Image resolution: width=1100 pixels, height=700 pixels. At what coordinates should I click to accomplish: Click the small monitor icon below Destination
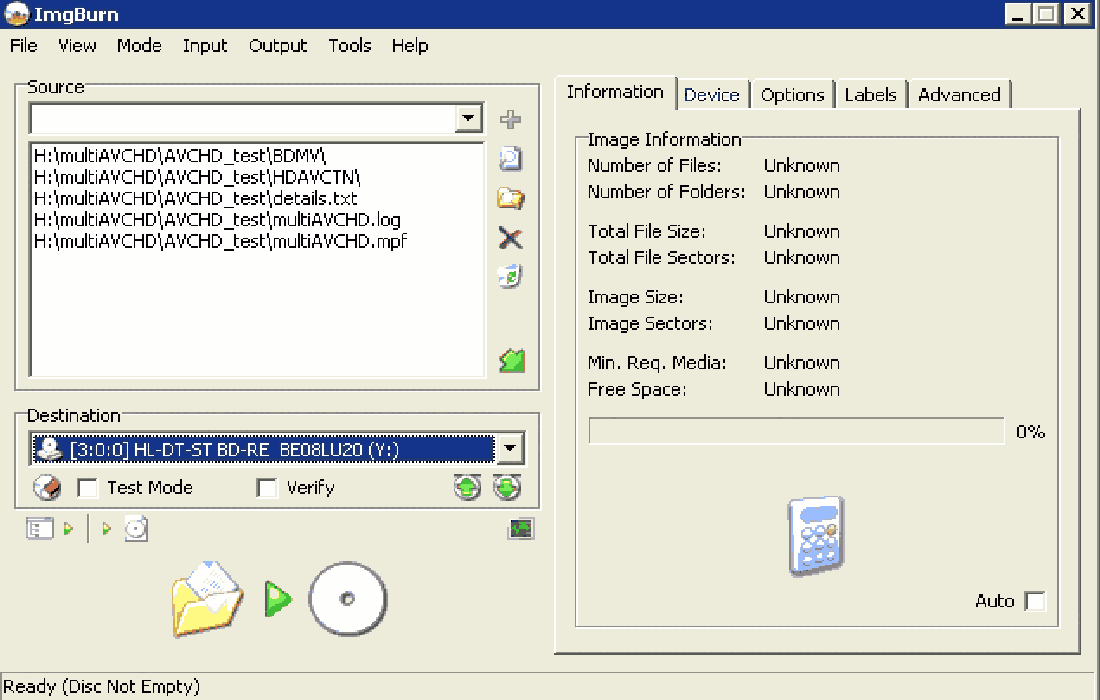point(521,529)
